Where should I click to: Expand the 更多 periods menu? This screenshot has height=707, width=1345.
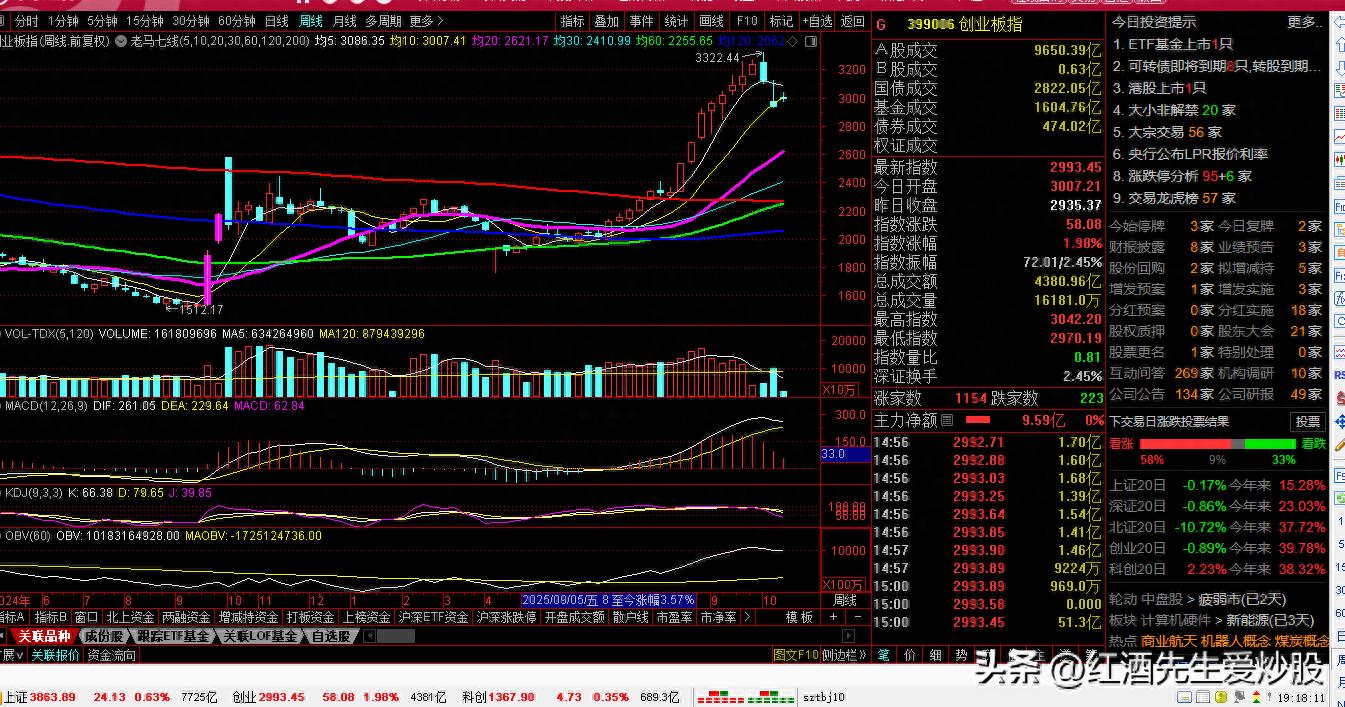coord(426,21)
